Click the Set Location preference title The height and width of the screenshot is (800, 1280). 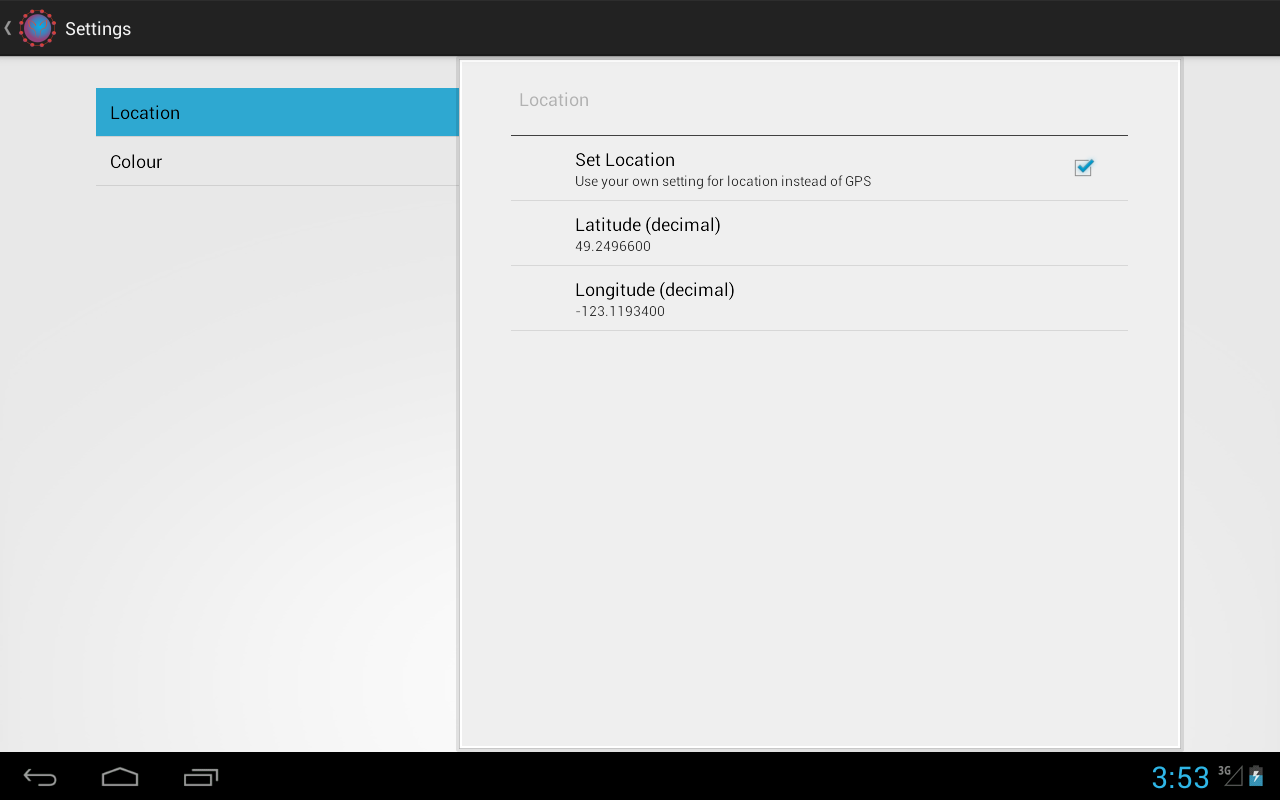[625, 160]
